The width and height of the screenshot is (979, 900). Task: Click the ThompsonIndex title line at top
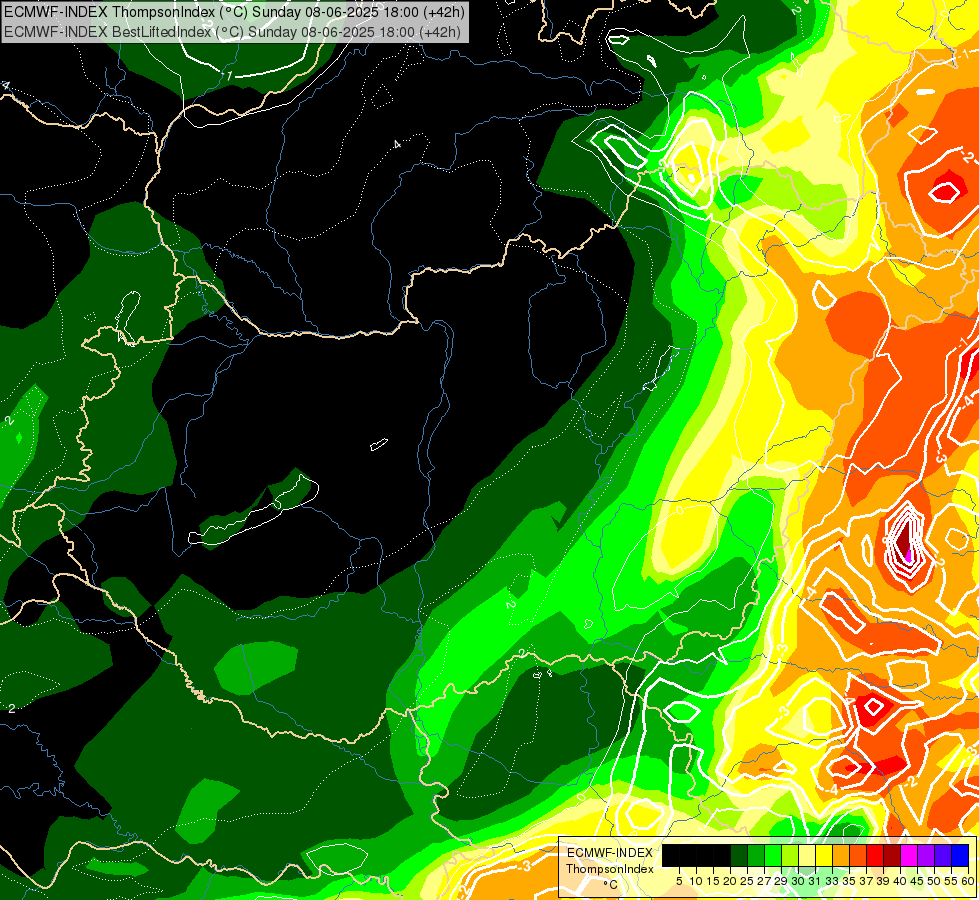[234, 12]
